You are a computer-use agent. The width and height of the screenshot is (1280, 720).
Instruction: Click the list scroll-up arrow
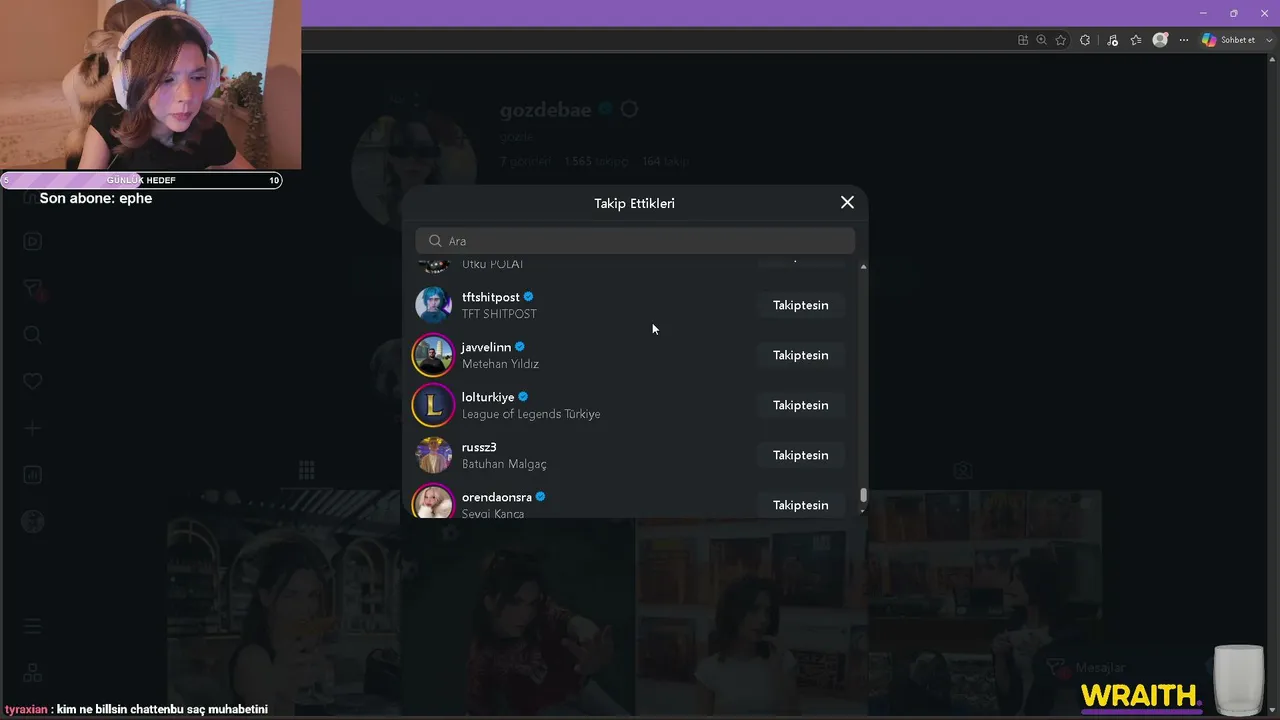coord(863,266)
